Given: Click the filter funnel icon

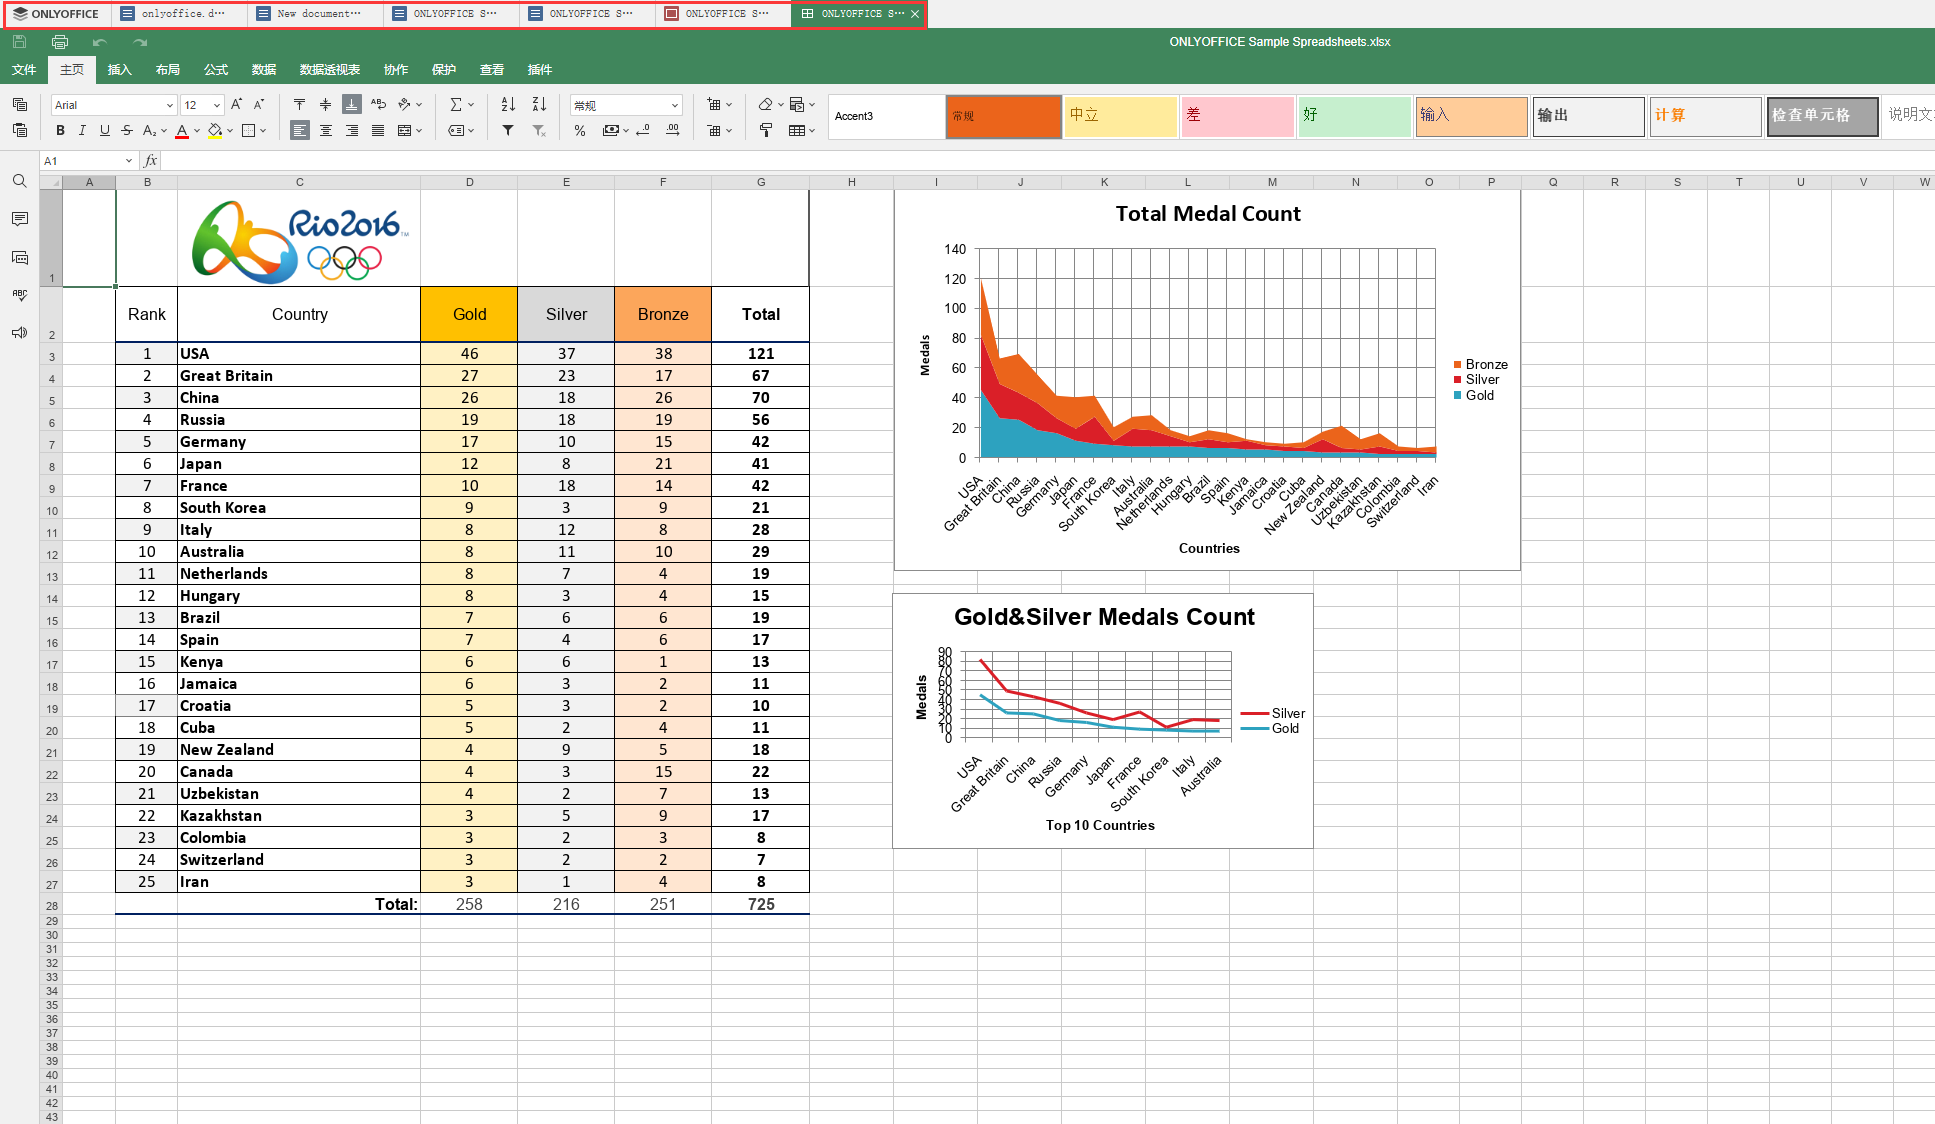Looking at the screenshot, I should (508, 130).
